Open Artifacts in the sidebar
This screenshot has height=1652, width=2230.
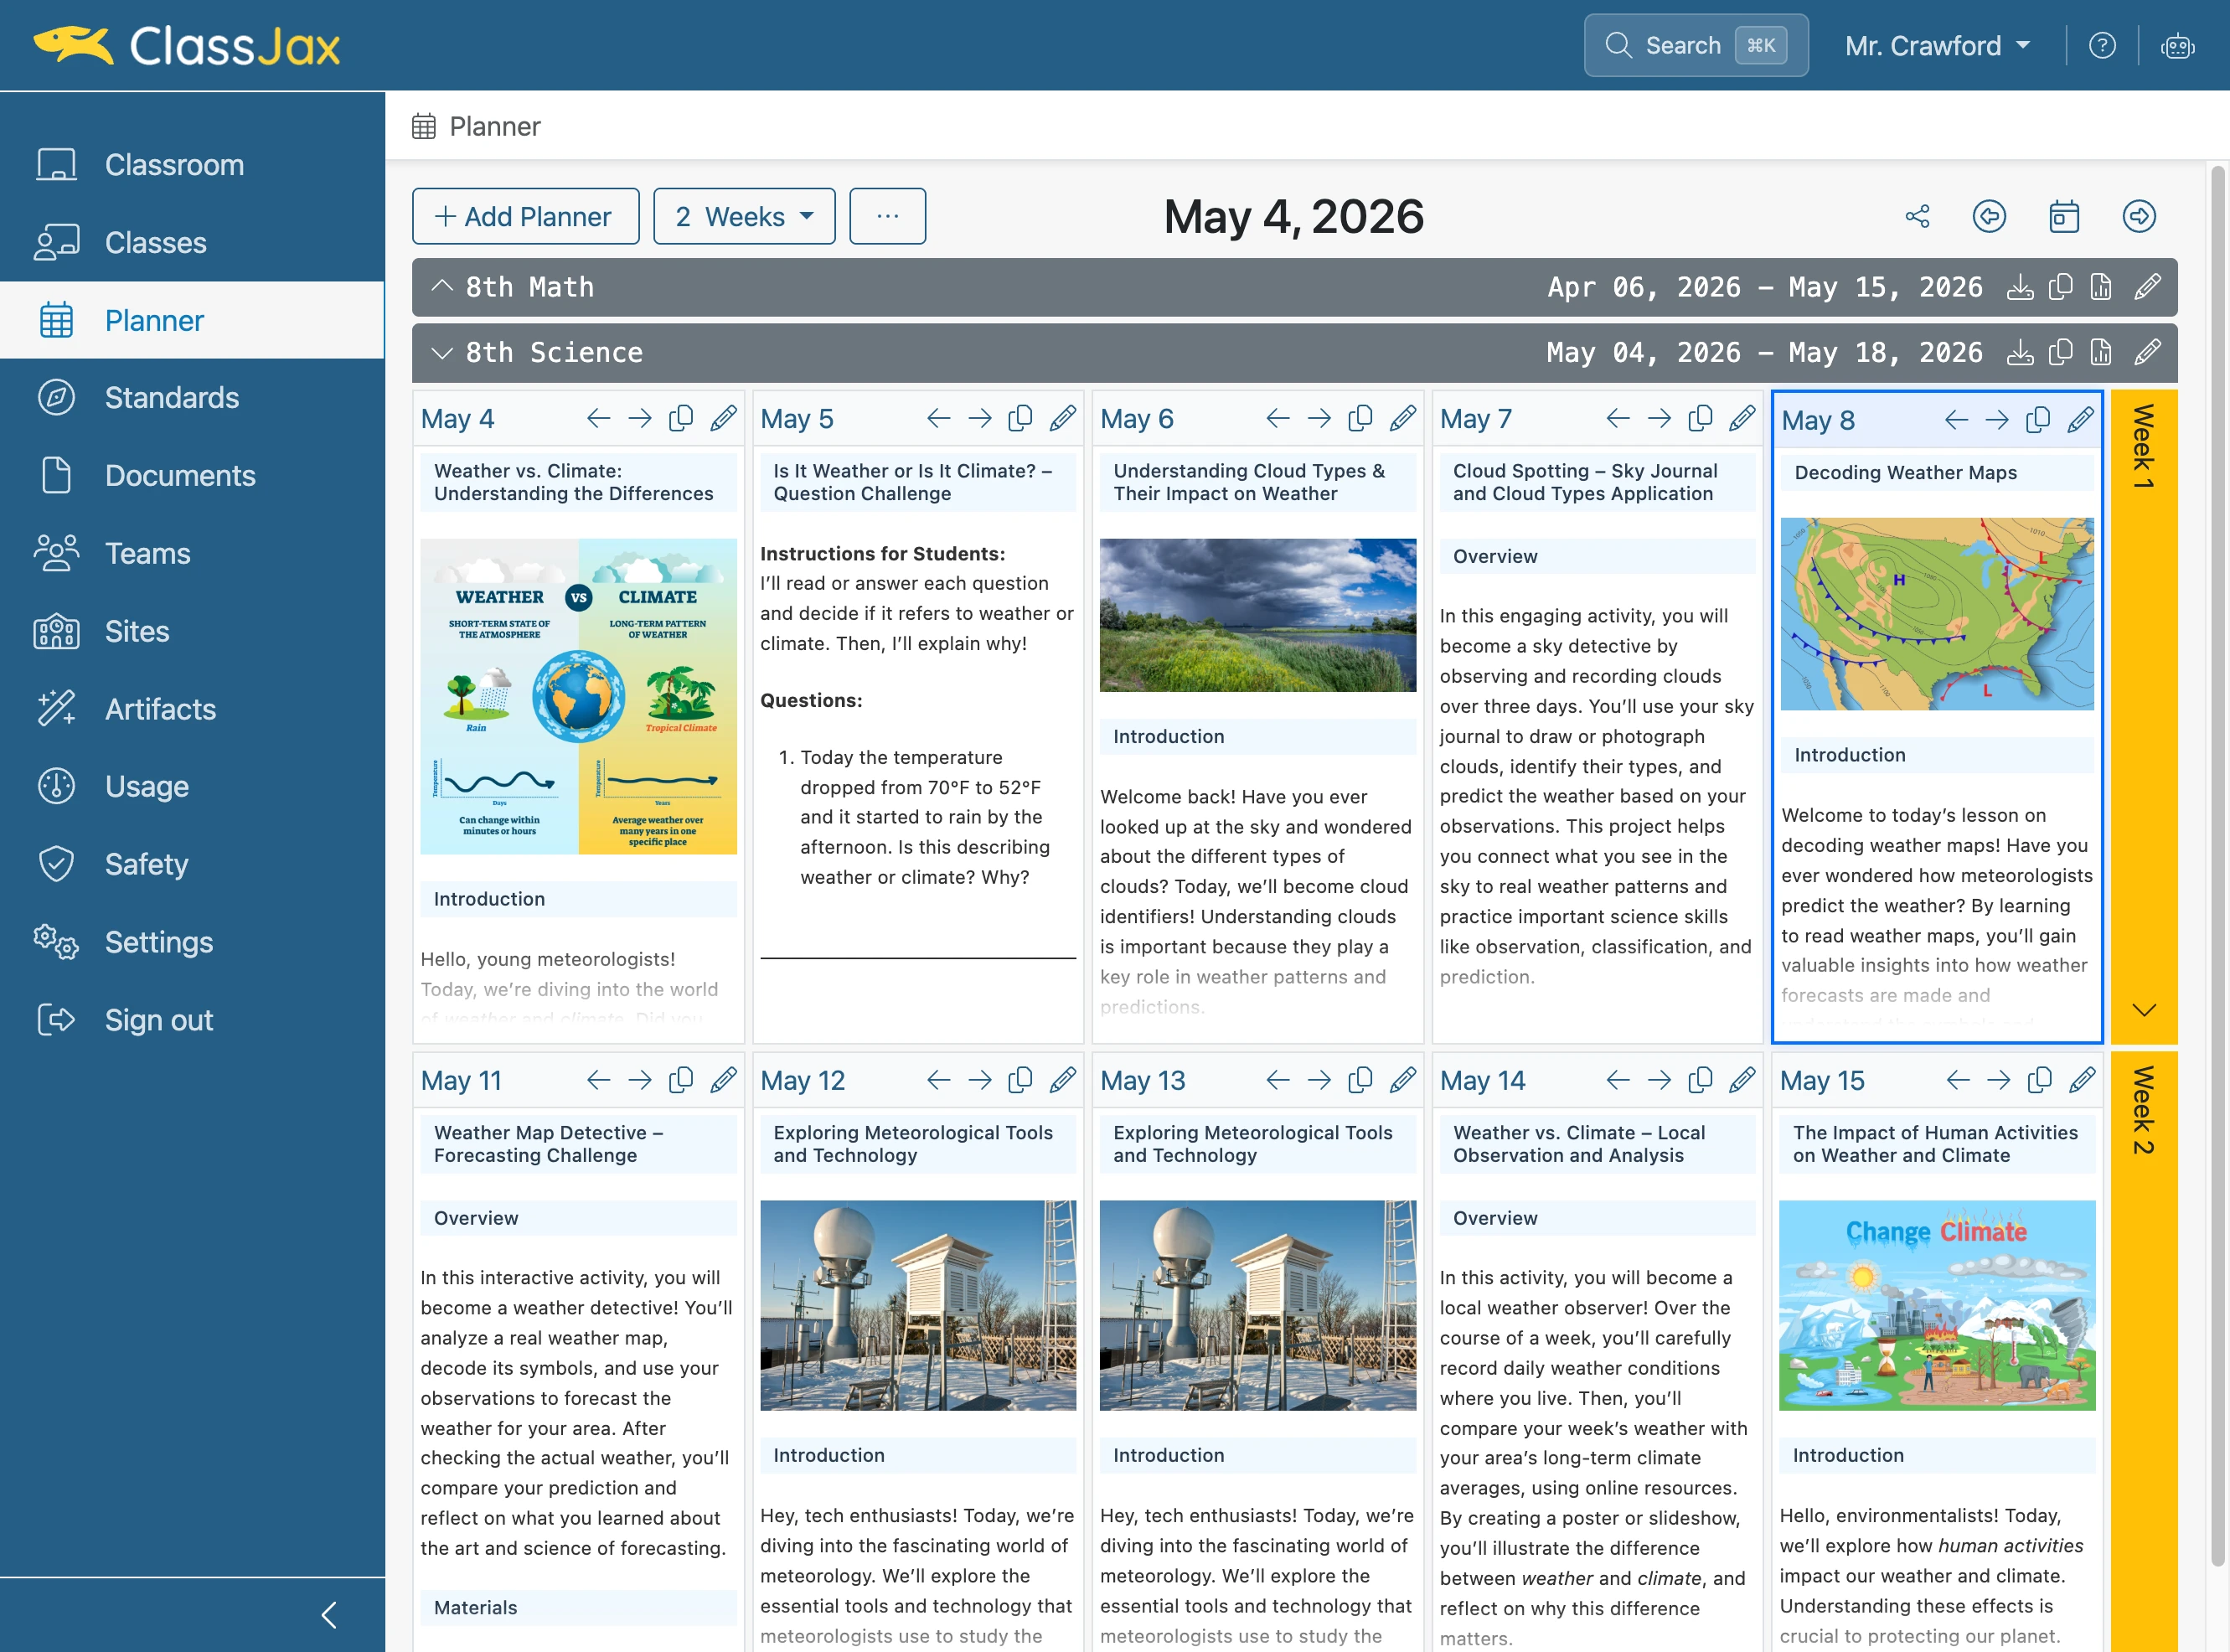tap(192, 709)
